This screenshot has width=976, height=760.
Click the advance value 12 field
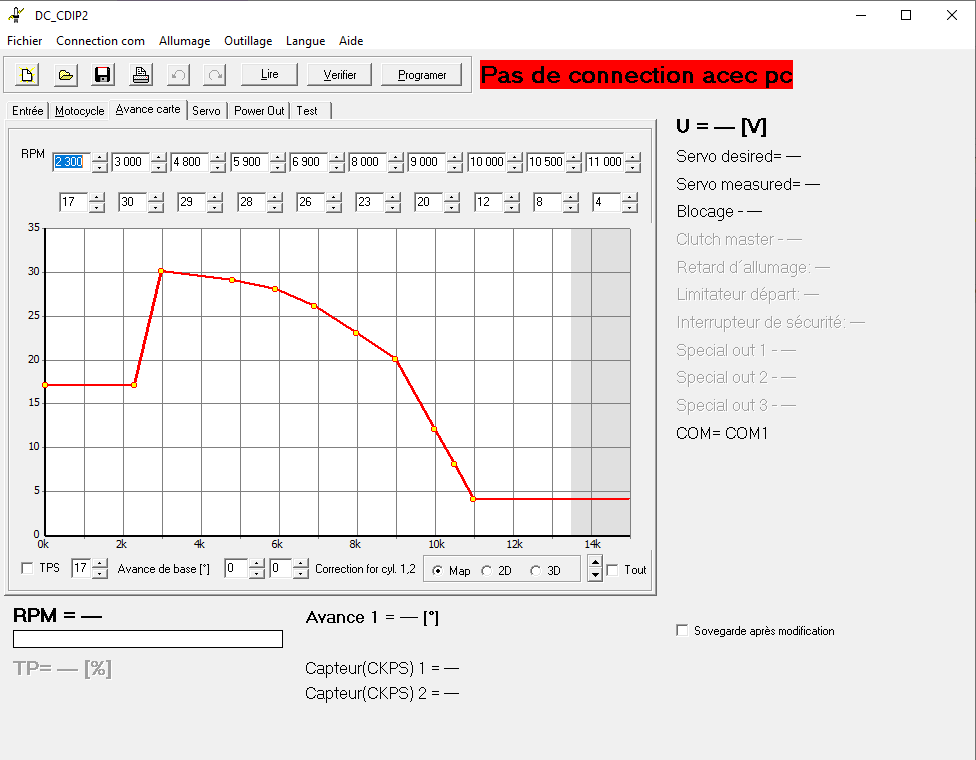(x=489, y=202)
